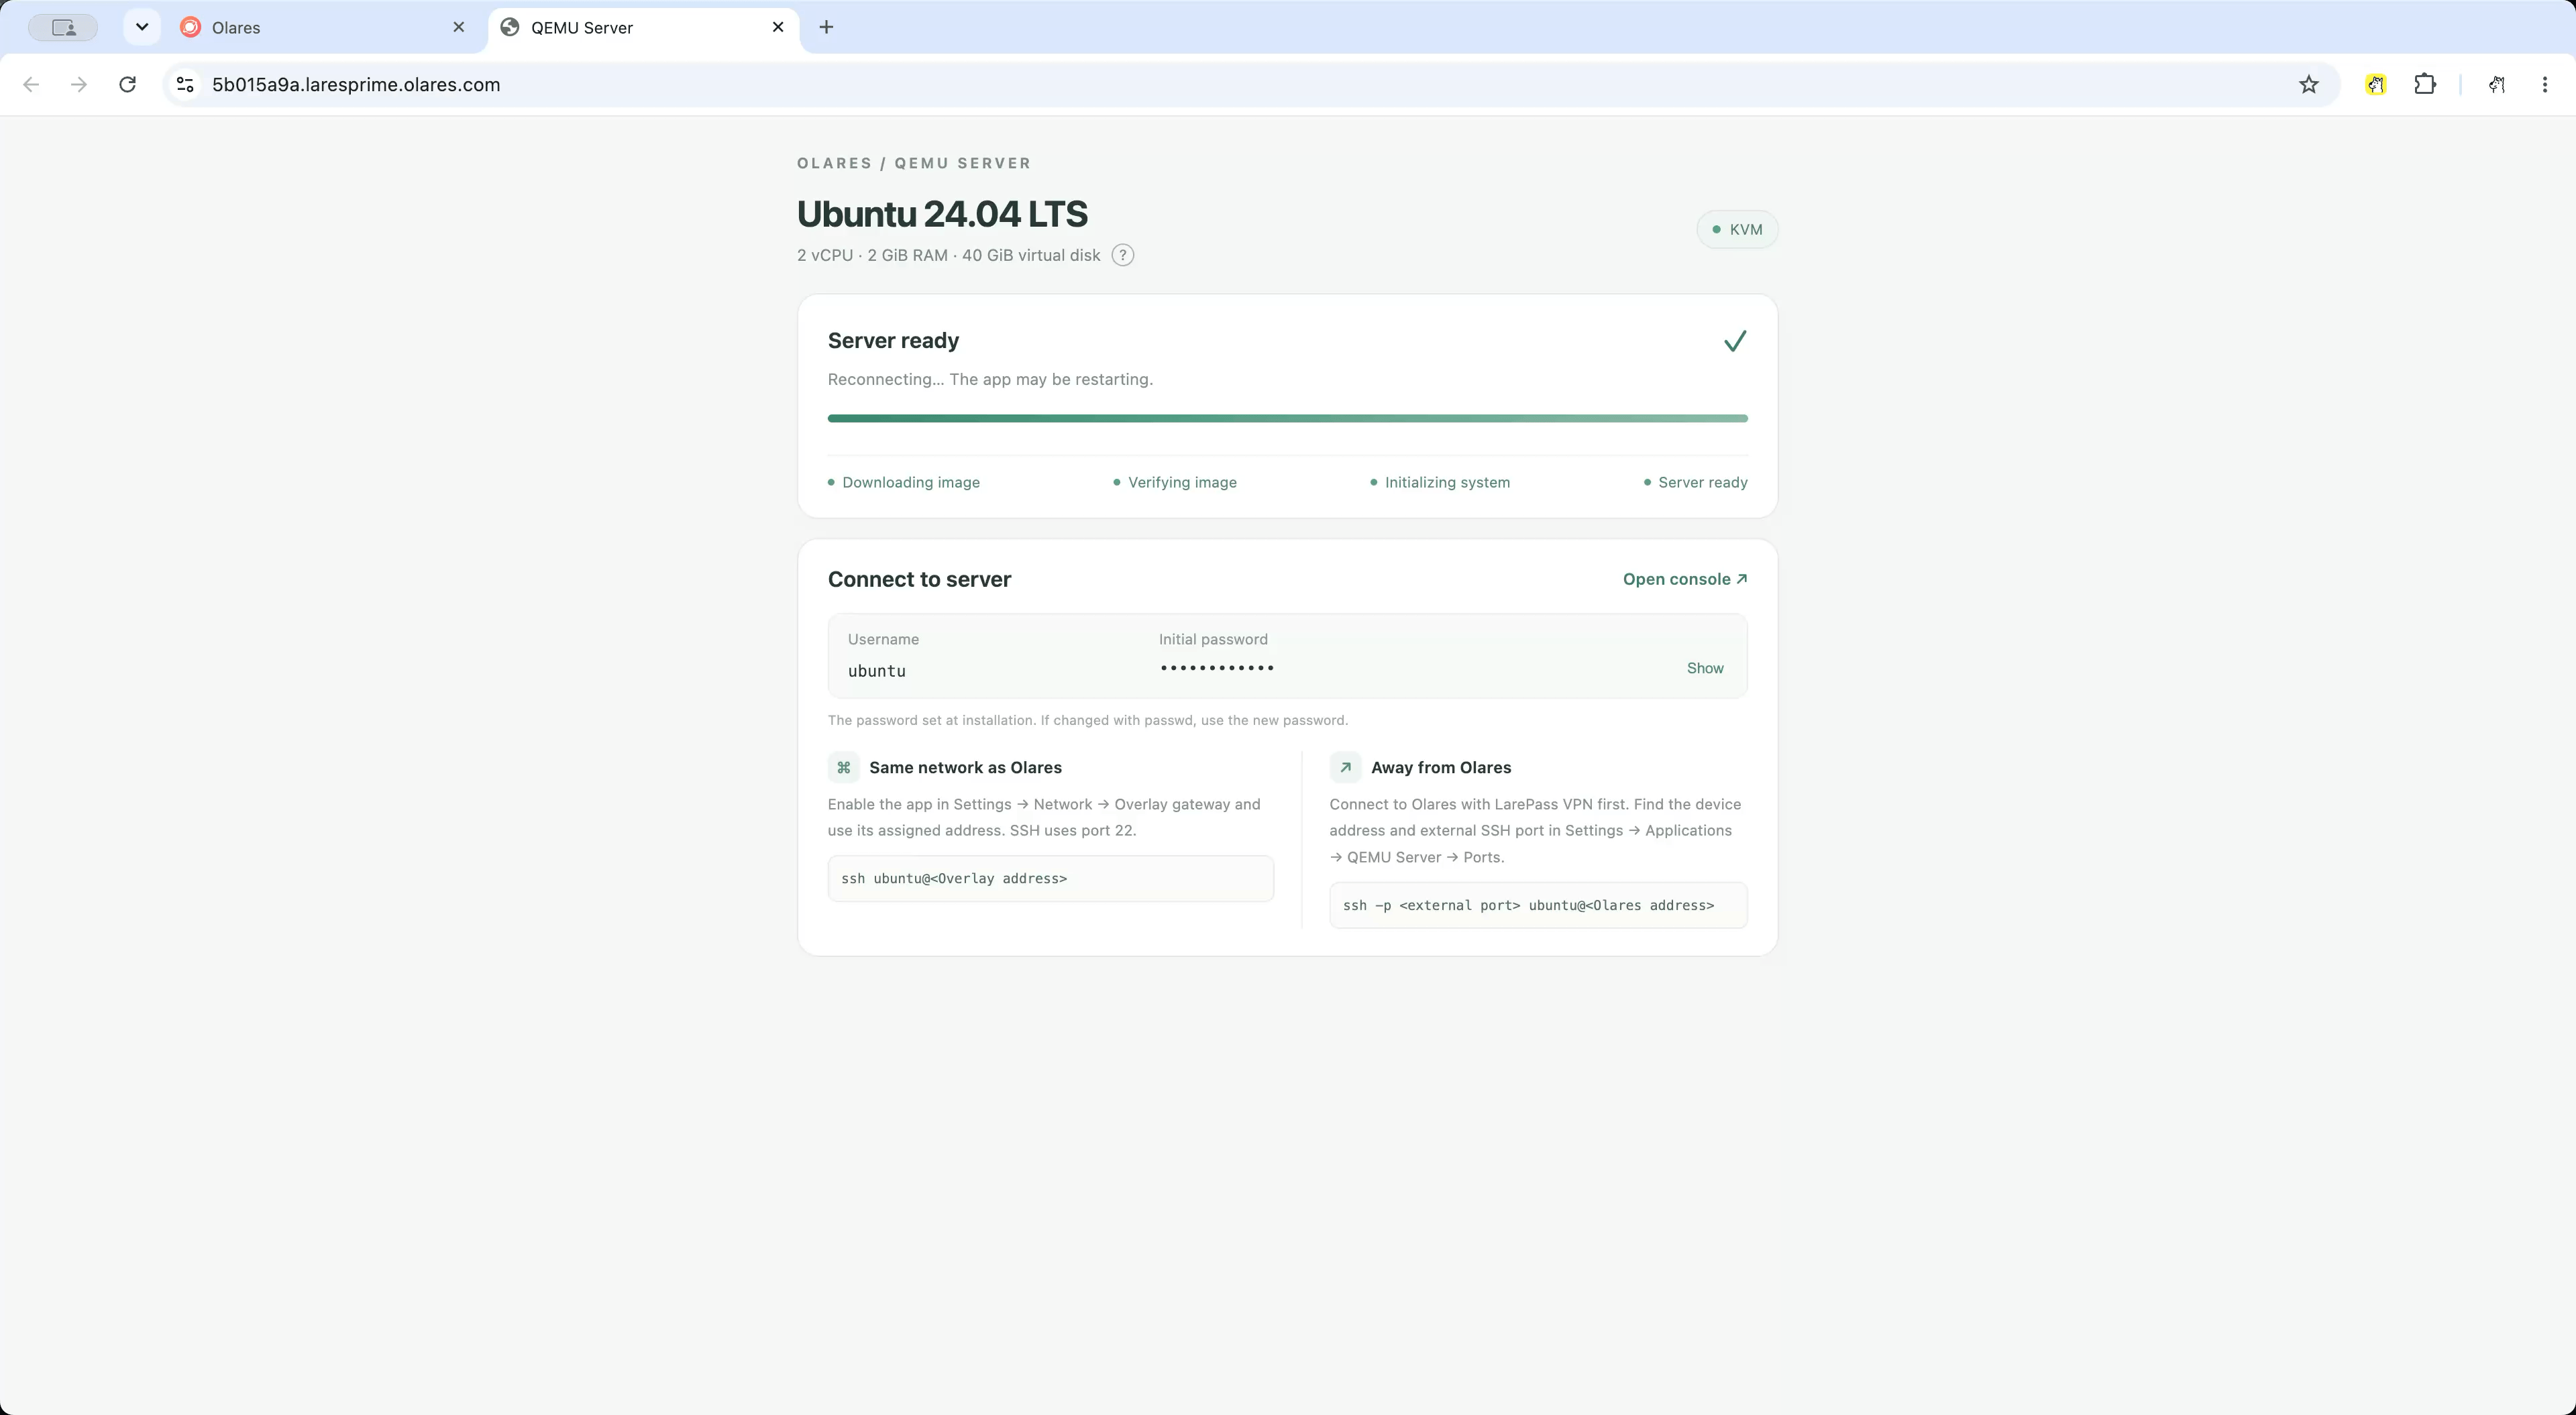Click the Server ready checkmark icon

pos(1735,341)
